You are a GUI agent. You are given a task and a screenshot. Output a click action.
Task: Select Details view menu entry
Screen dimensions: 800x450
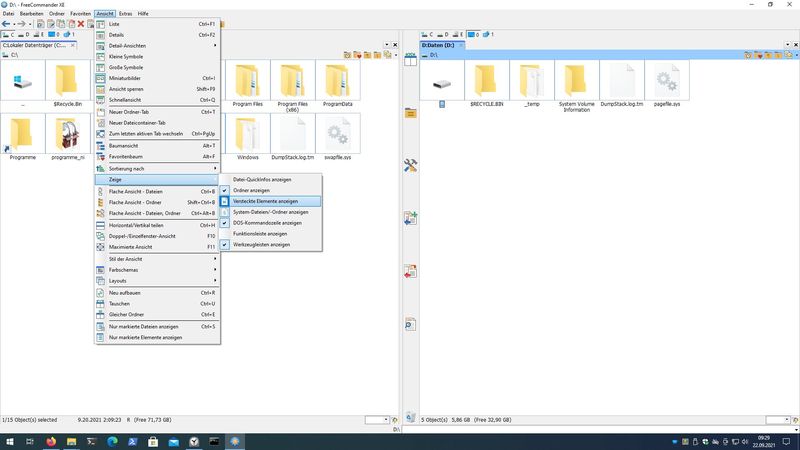pyautogui.click(x=157, y=35)
